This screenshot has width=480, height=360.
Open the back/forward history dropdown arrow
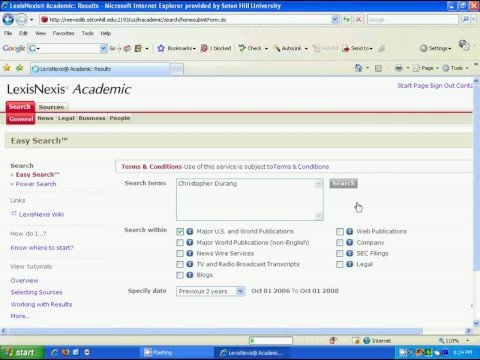tap(31, 20)
